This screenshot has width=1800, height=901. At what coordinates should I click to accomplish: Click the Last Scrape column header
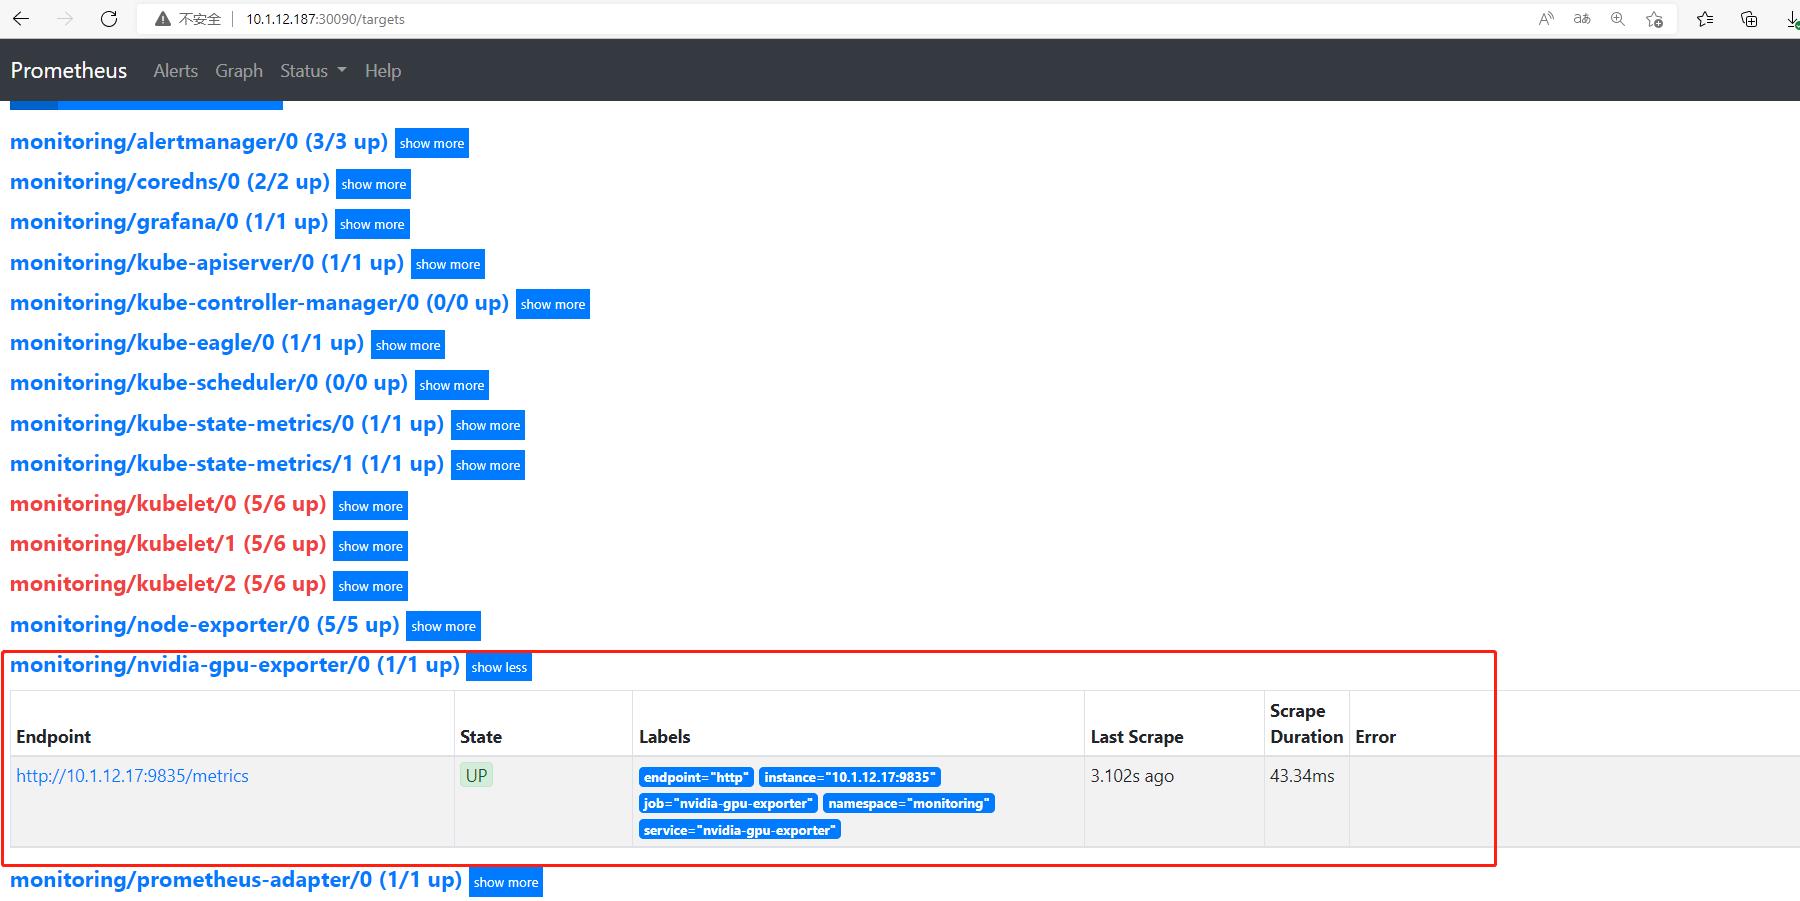(1137, 737)
